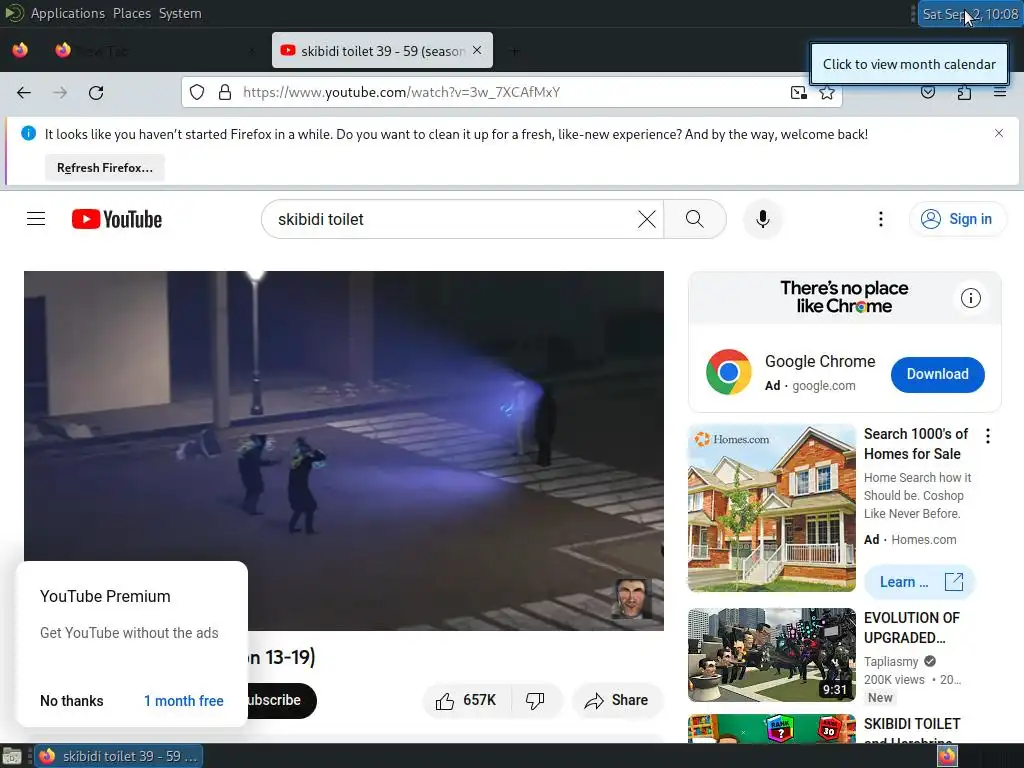Image resolution: width=1024 pixels, height=768 pixels.
Task: Click Search 1000's of Homes for Sale title
Action: click(916, 443)
